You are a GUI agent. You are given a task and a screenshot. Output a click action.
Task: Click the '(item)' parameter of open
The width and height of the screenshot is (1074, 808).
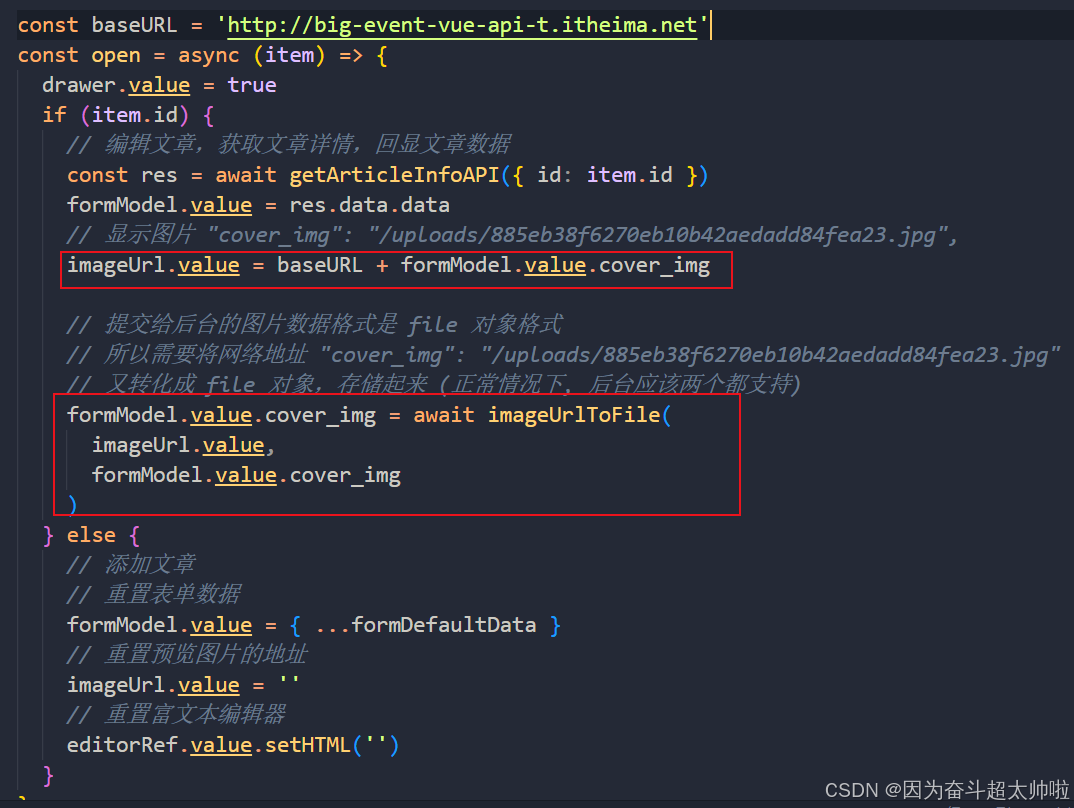pos(289,55)
